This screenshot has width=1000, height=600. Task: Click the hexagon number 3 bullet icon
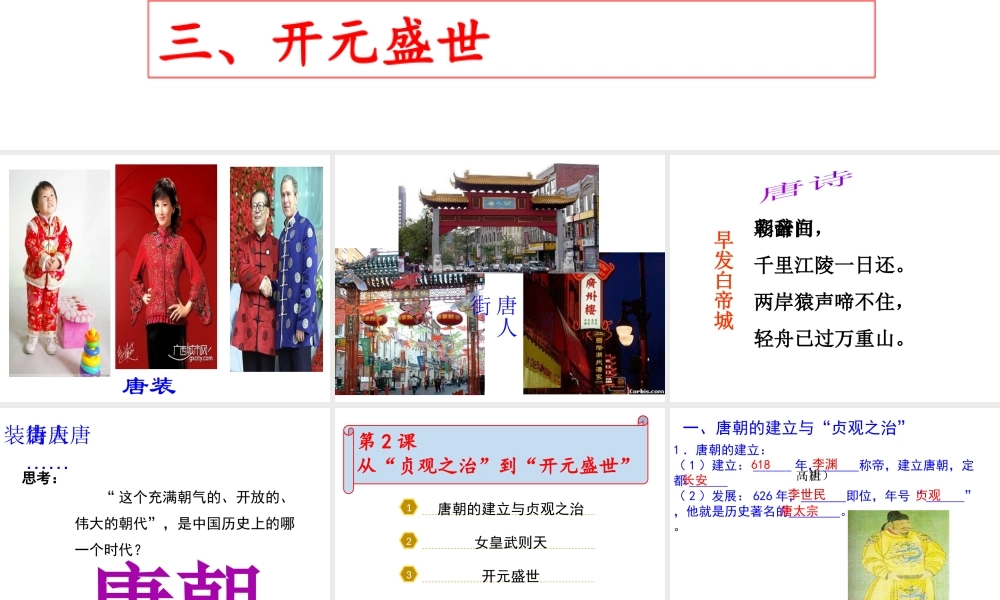pos(408,574)
